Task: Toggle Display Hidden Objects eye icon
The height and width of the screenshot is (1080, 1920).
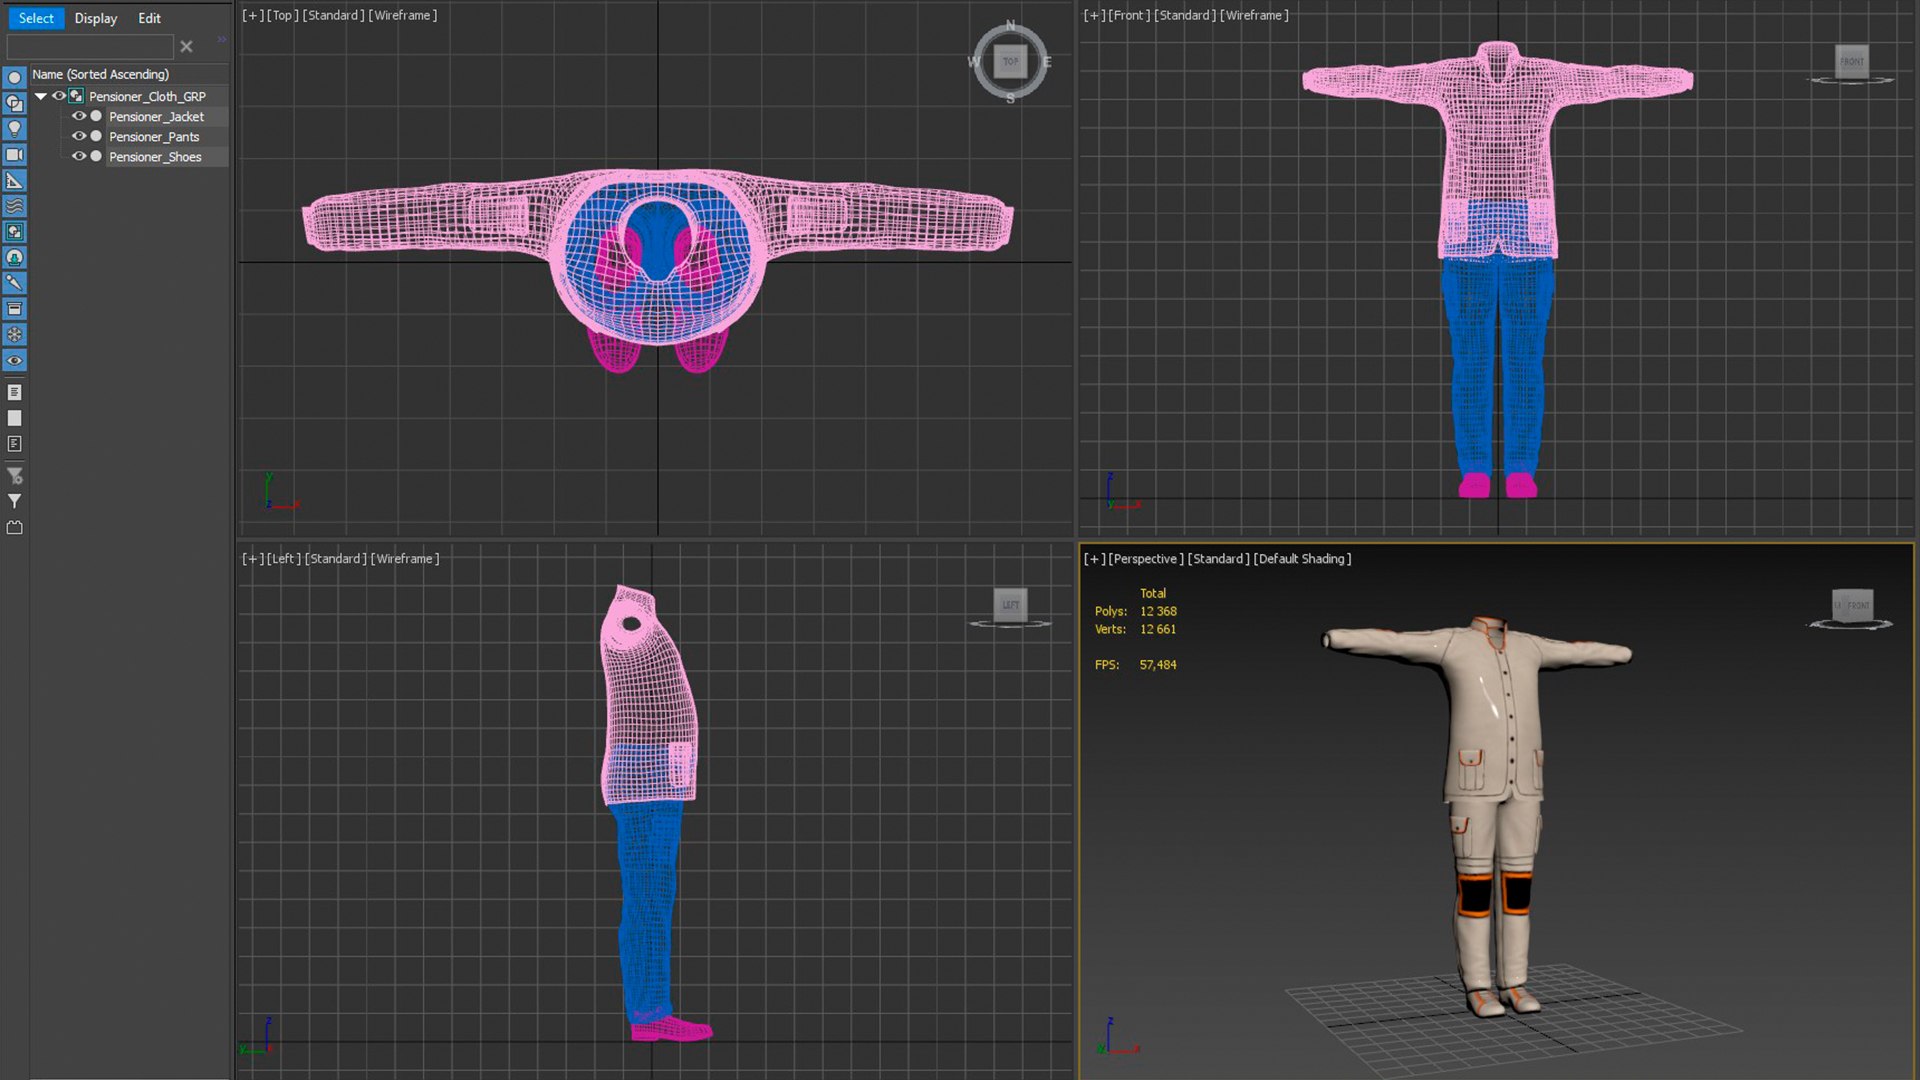Action: [14, 361]
